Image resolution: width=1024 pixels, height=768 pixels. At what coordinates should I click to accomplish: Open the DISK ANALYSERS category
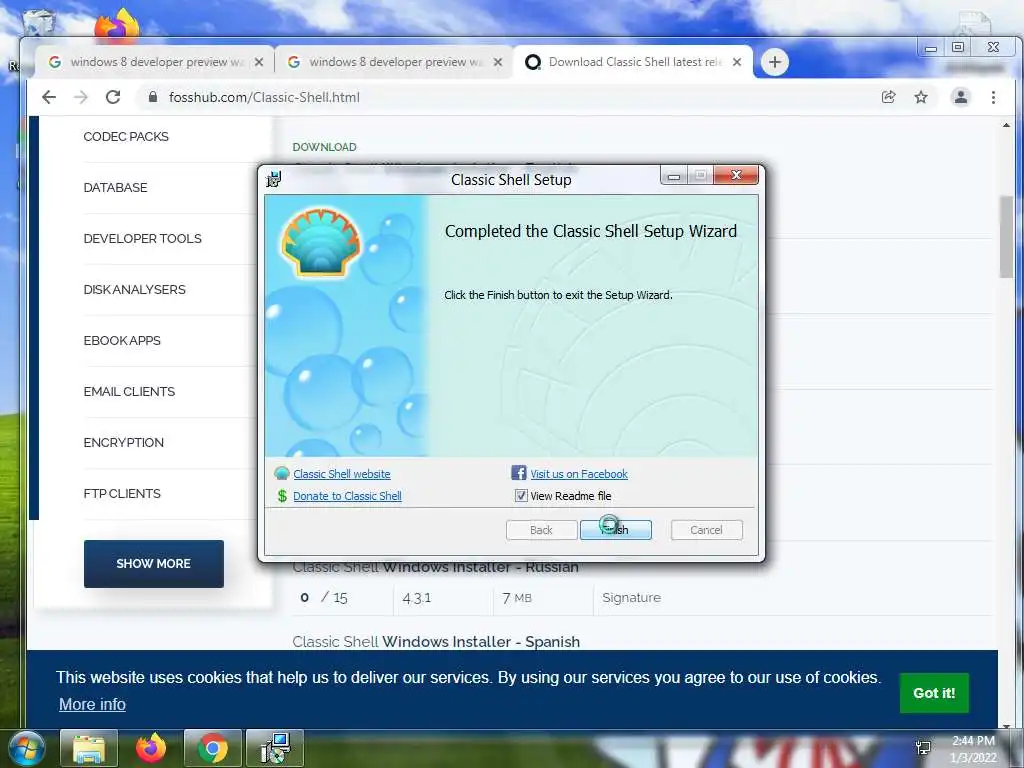point(135,289)
